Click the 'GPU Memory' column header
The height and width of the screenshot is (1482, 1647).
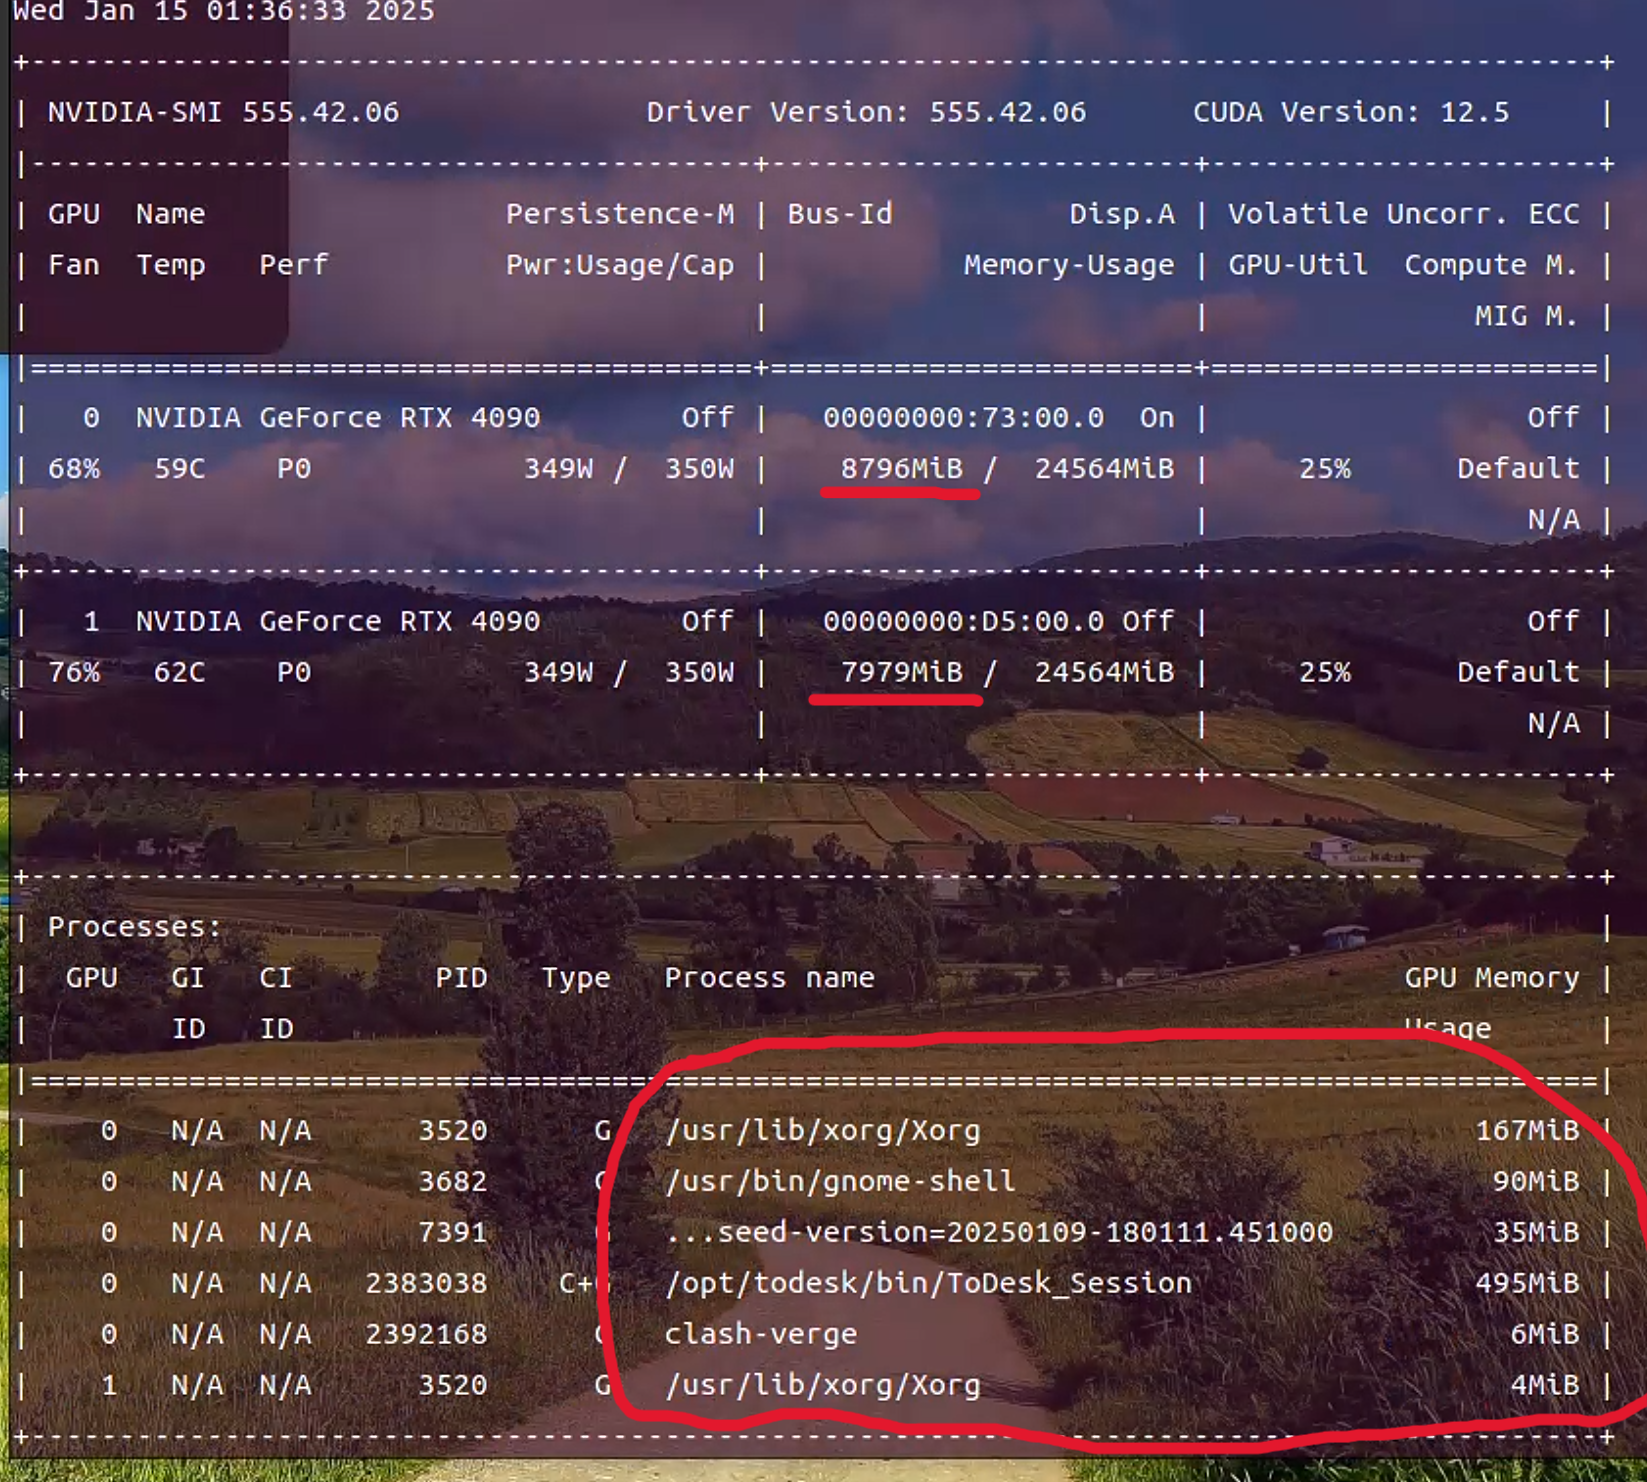[x=1492, y=977]
